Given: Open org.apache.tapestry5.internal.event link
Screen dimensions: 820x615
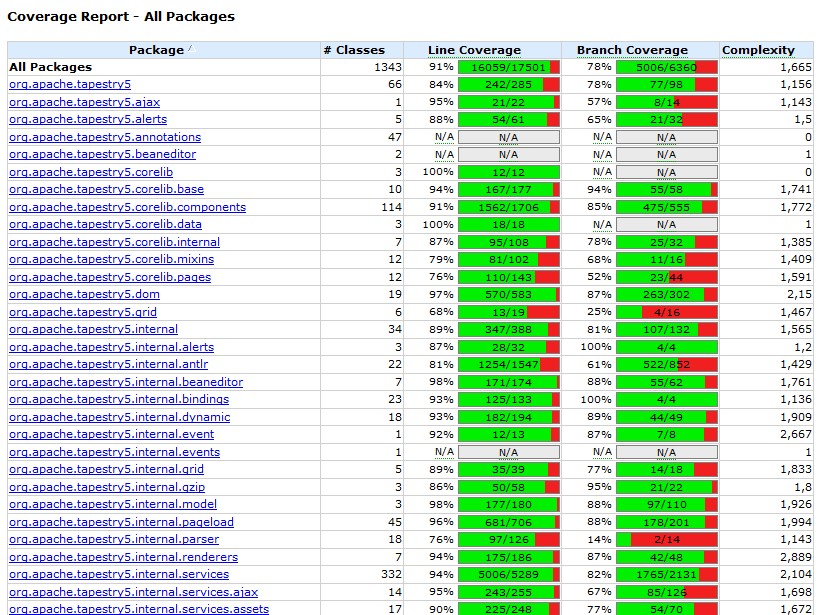Looking at the screenshot, I should click(111, 435).
